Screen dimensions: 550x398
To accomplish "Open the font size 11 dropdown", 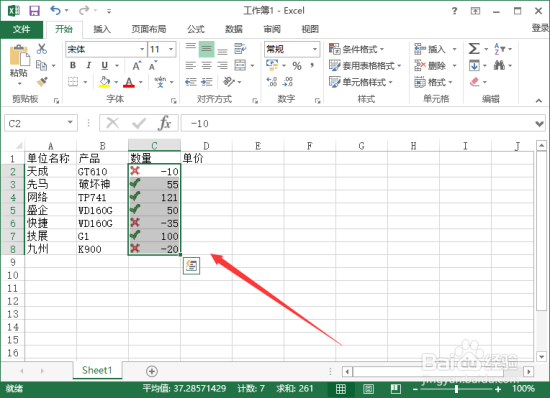I will point(171,49).
